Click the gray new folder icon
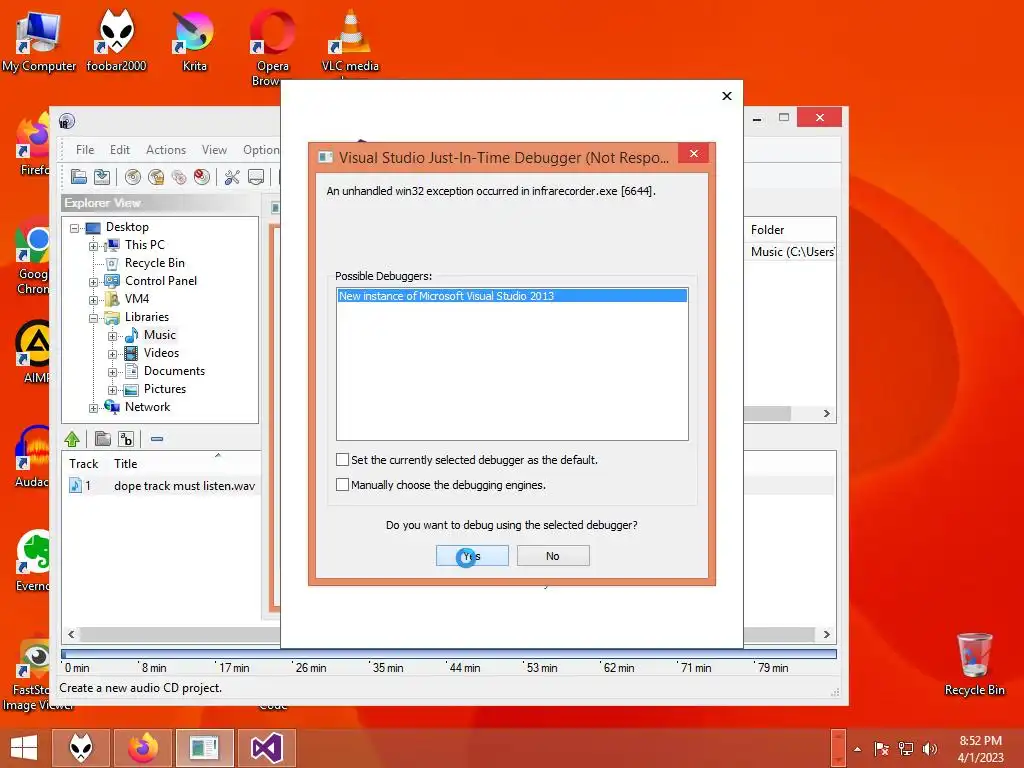 tap(103, 439)
